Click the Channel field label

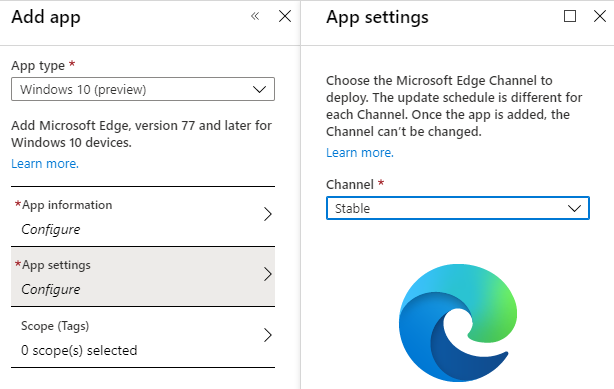350,184
